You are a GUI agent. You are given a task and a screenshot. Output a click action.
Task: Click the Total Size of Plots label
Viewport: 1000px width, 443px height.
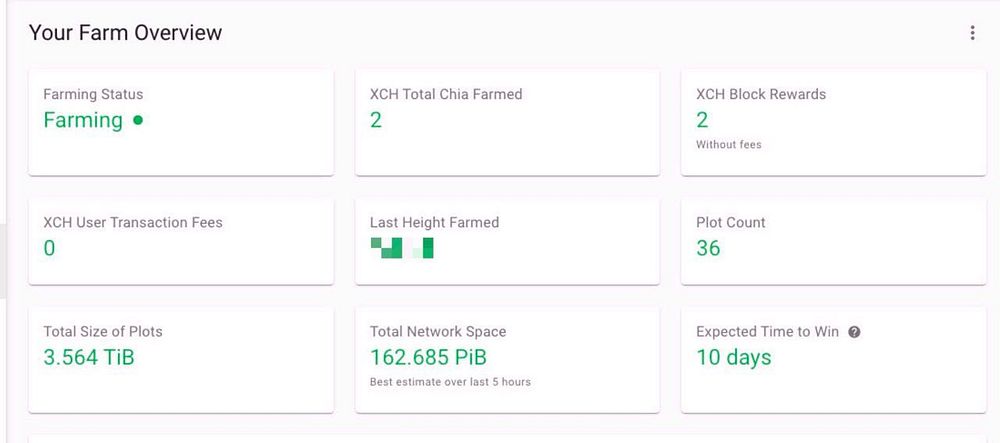click(103, 331)
